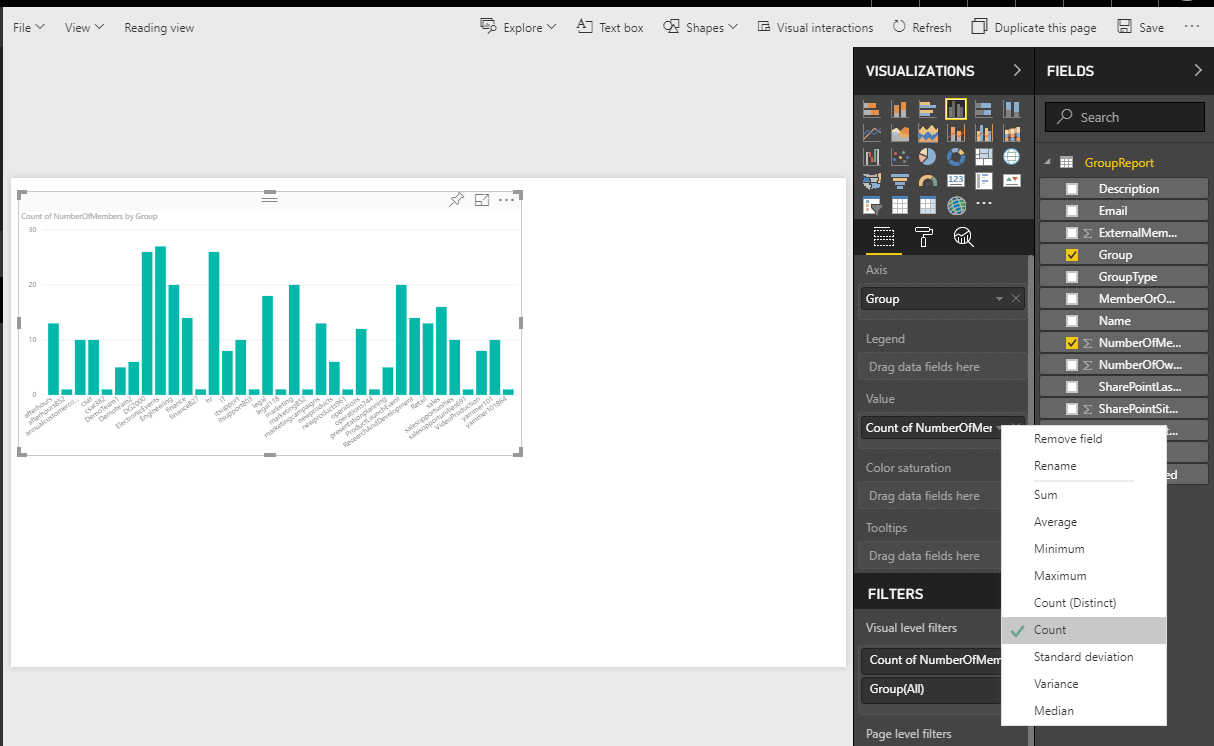The image size is (1214, 746).
Task: Collapse the GroupReport table tree
Action: [x=1048, y=162]
